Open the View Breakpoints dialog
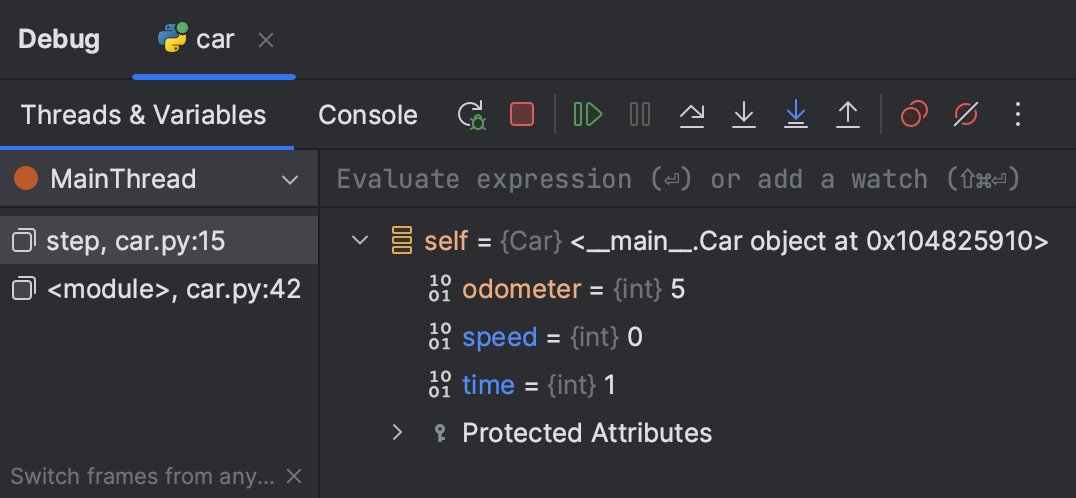Image resolution: width=1076 pixels, height=498 pixels. [914, 115]
